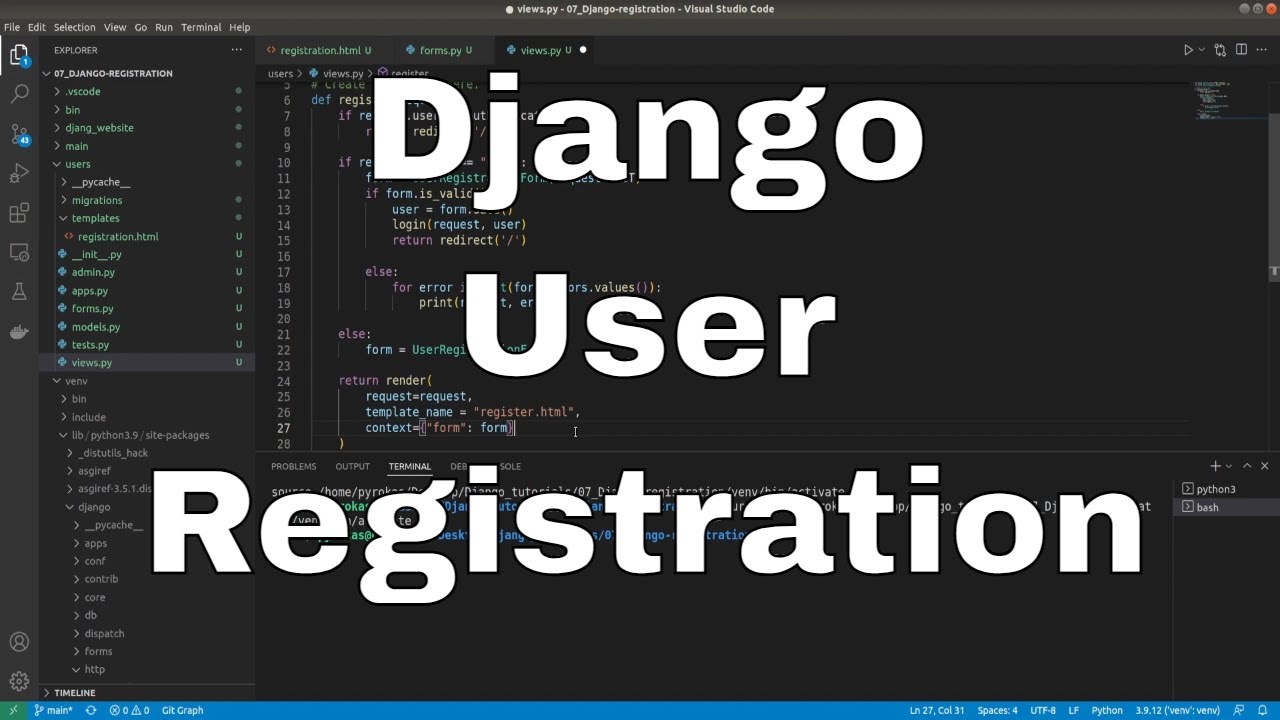Open Source Control view with 43 badge
Image resolution: width=1280 pixels, height=720 pixels.
[19, 134]
